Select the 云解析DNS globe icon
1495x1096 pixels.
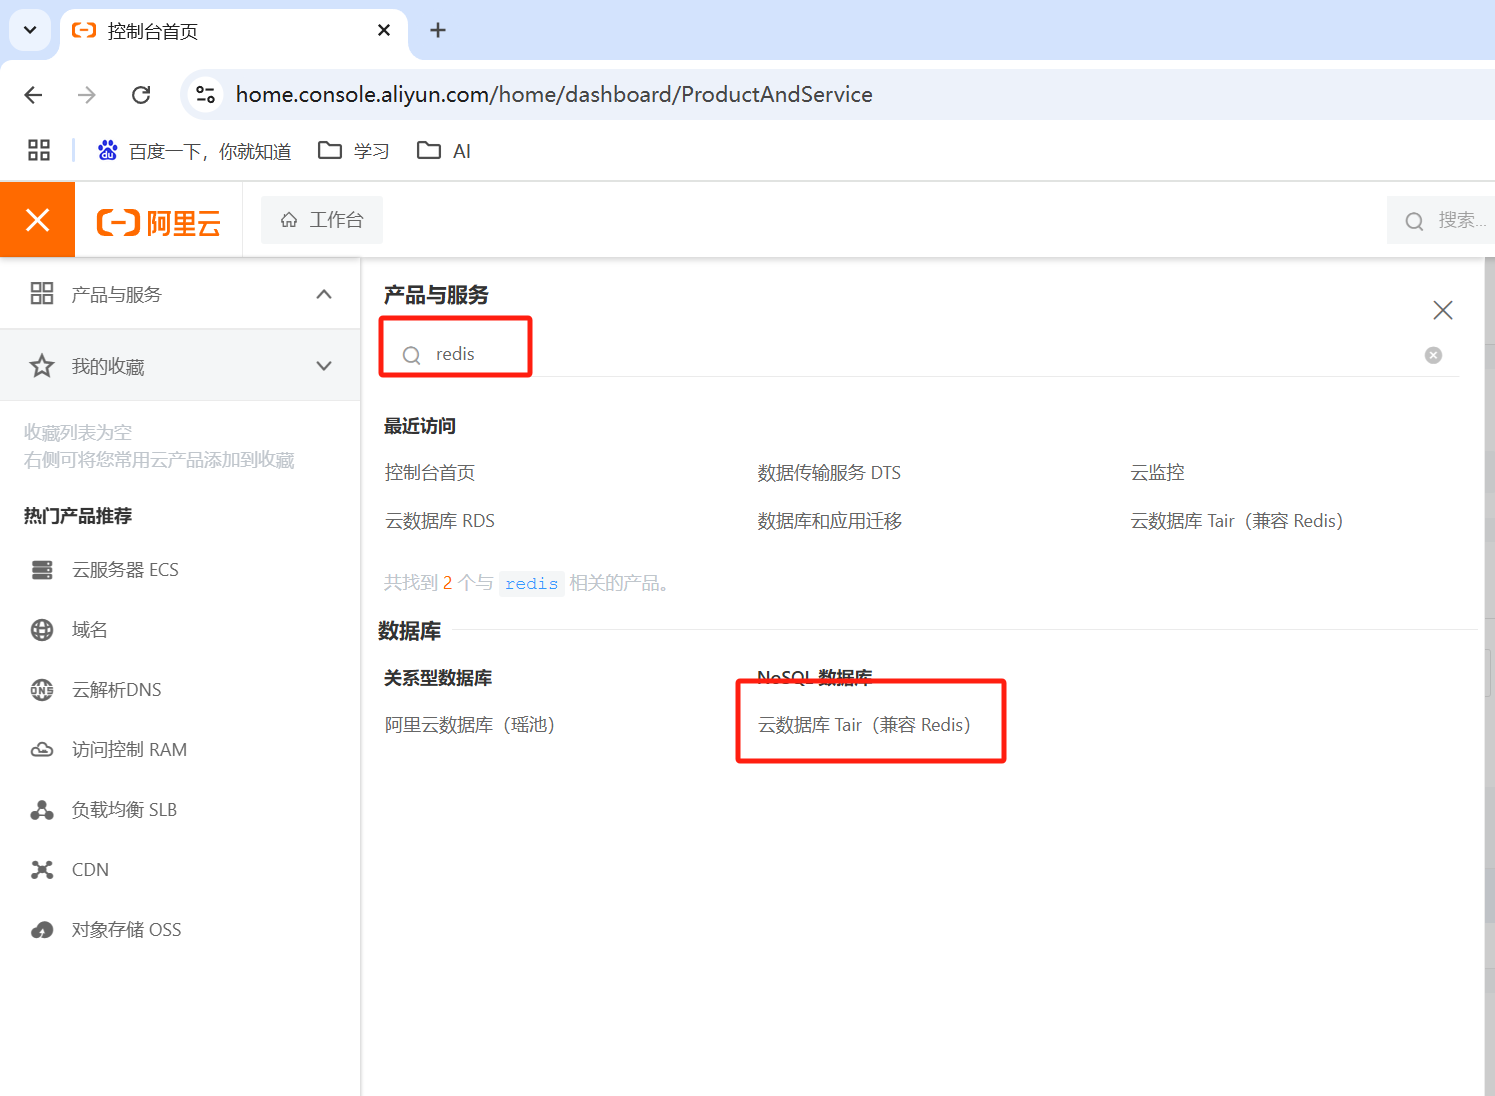click(41, 689)
